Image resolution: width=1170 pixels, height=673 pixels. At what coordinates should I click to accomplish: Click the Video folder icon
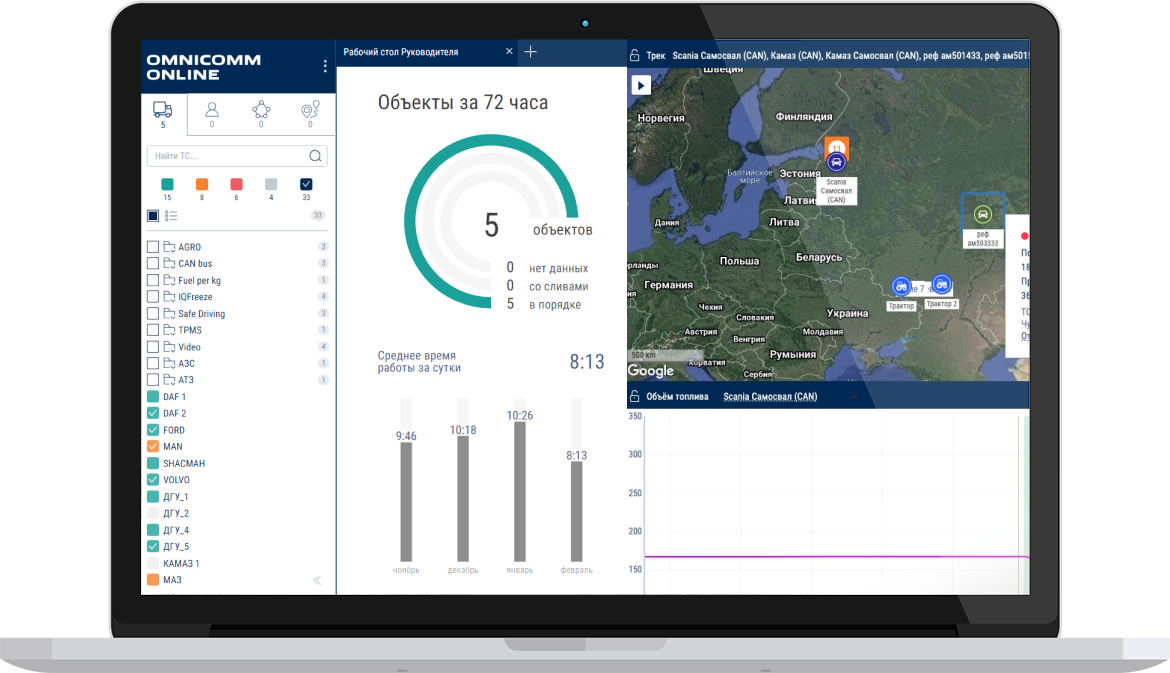coord(169,346)
